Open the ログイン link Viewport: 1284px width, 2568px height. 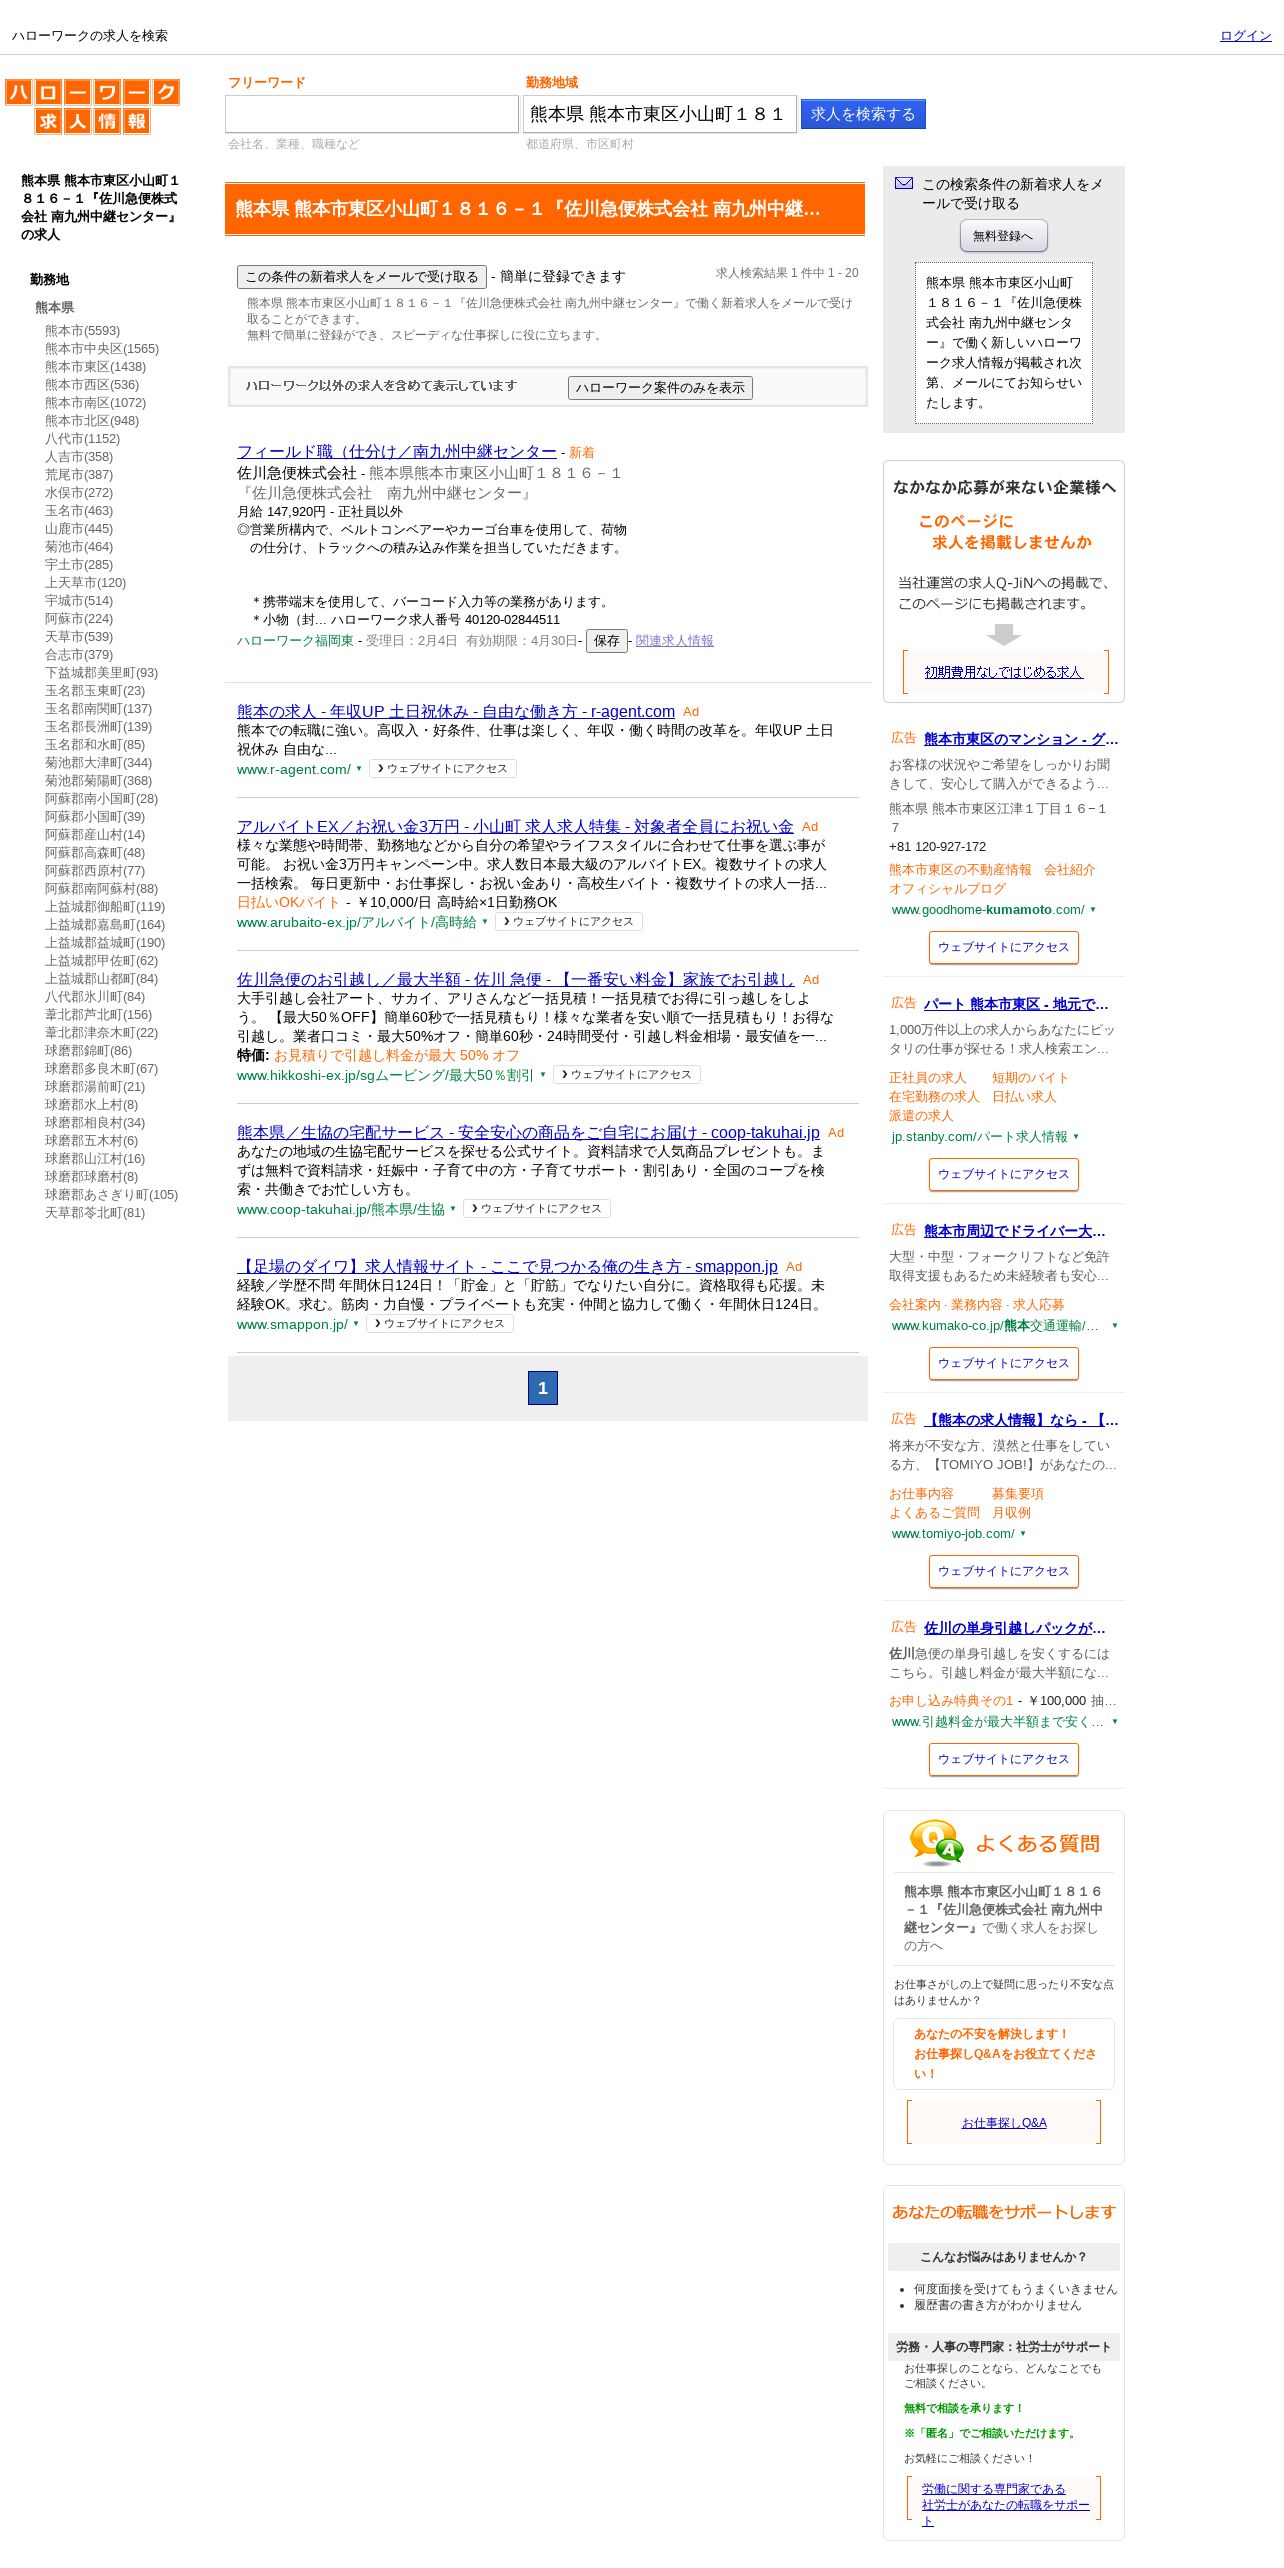tap(1245, 36)
